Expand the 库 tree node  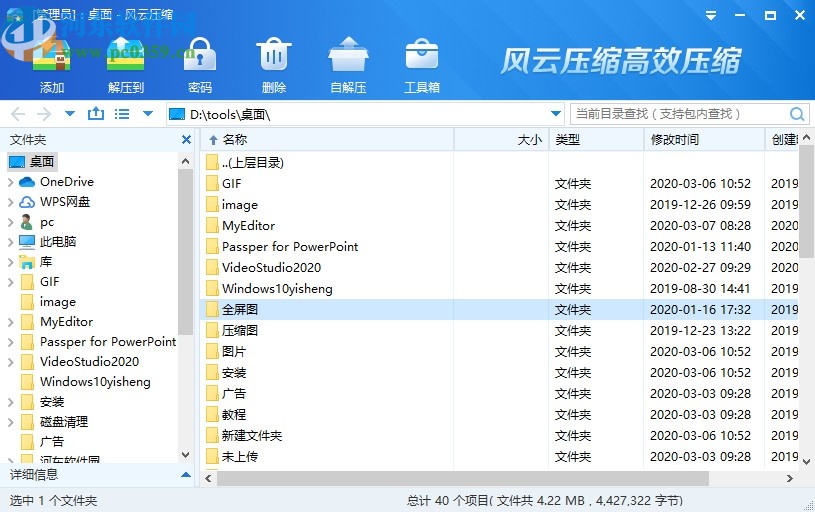coord(10,262)
